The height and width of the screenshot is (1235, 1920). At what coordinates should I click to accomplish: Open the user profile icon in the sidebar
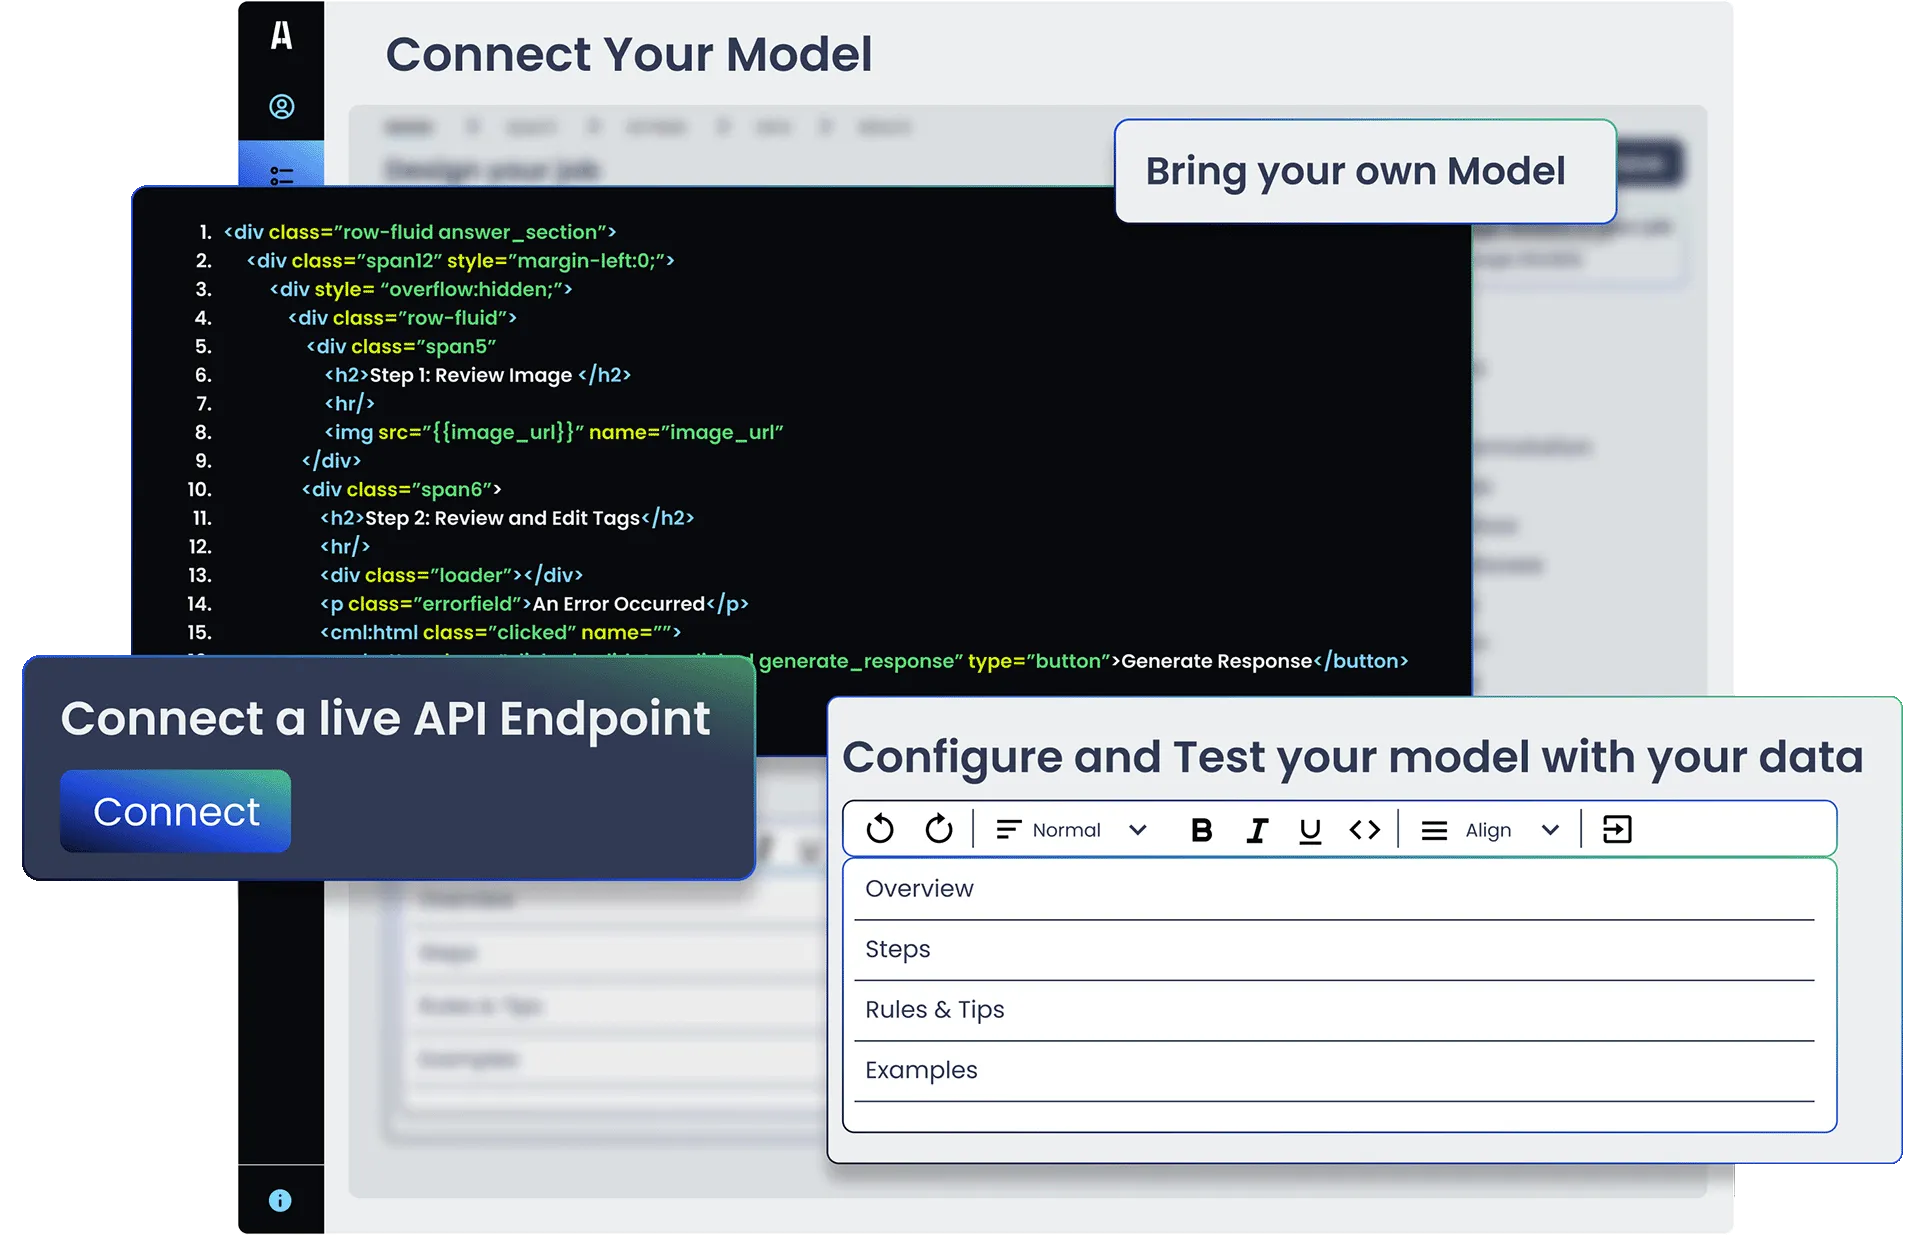coord(281,107)
